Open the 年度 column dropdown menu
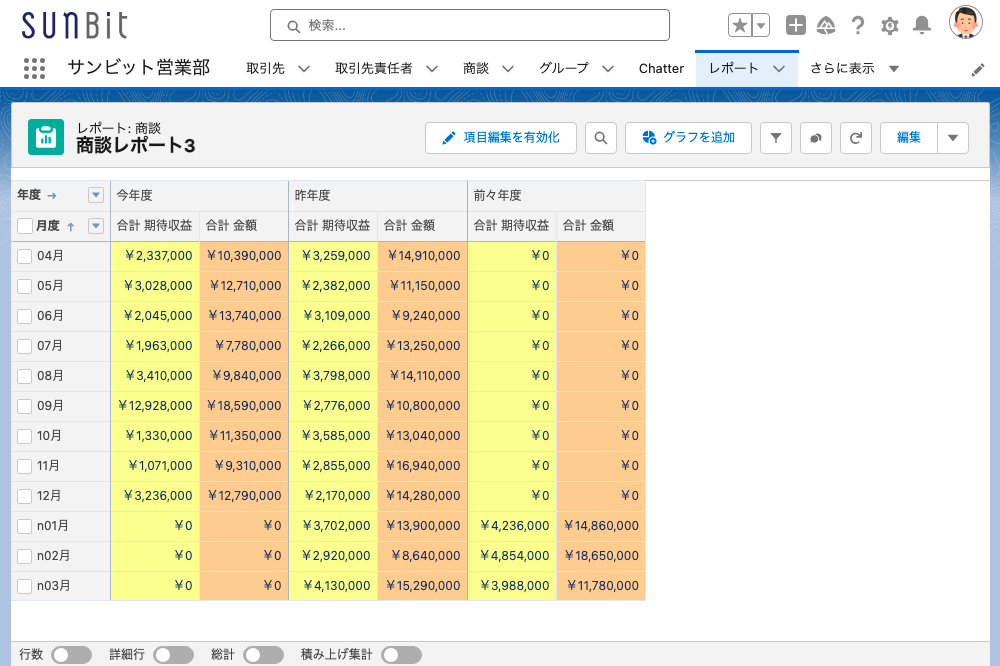This screenshot has width=1000, height=666. coord(96,195)
